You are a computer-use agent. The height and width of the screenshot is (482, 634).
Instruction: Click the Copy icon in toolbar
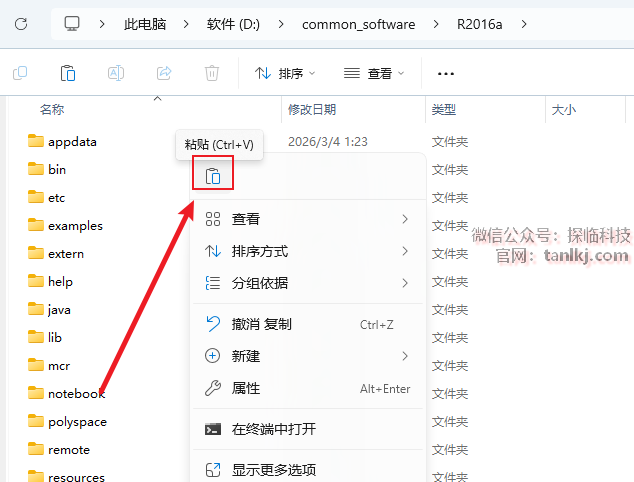coord(20,73)
